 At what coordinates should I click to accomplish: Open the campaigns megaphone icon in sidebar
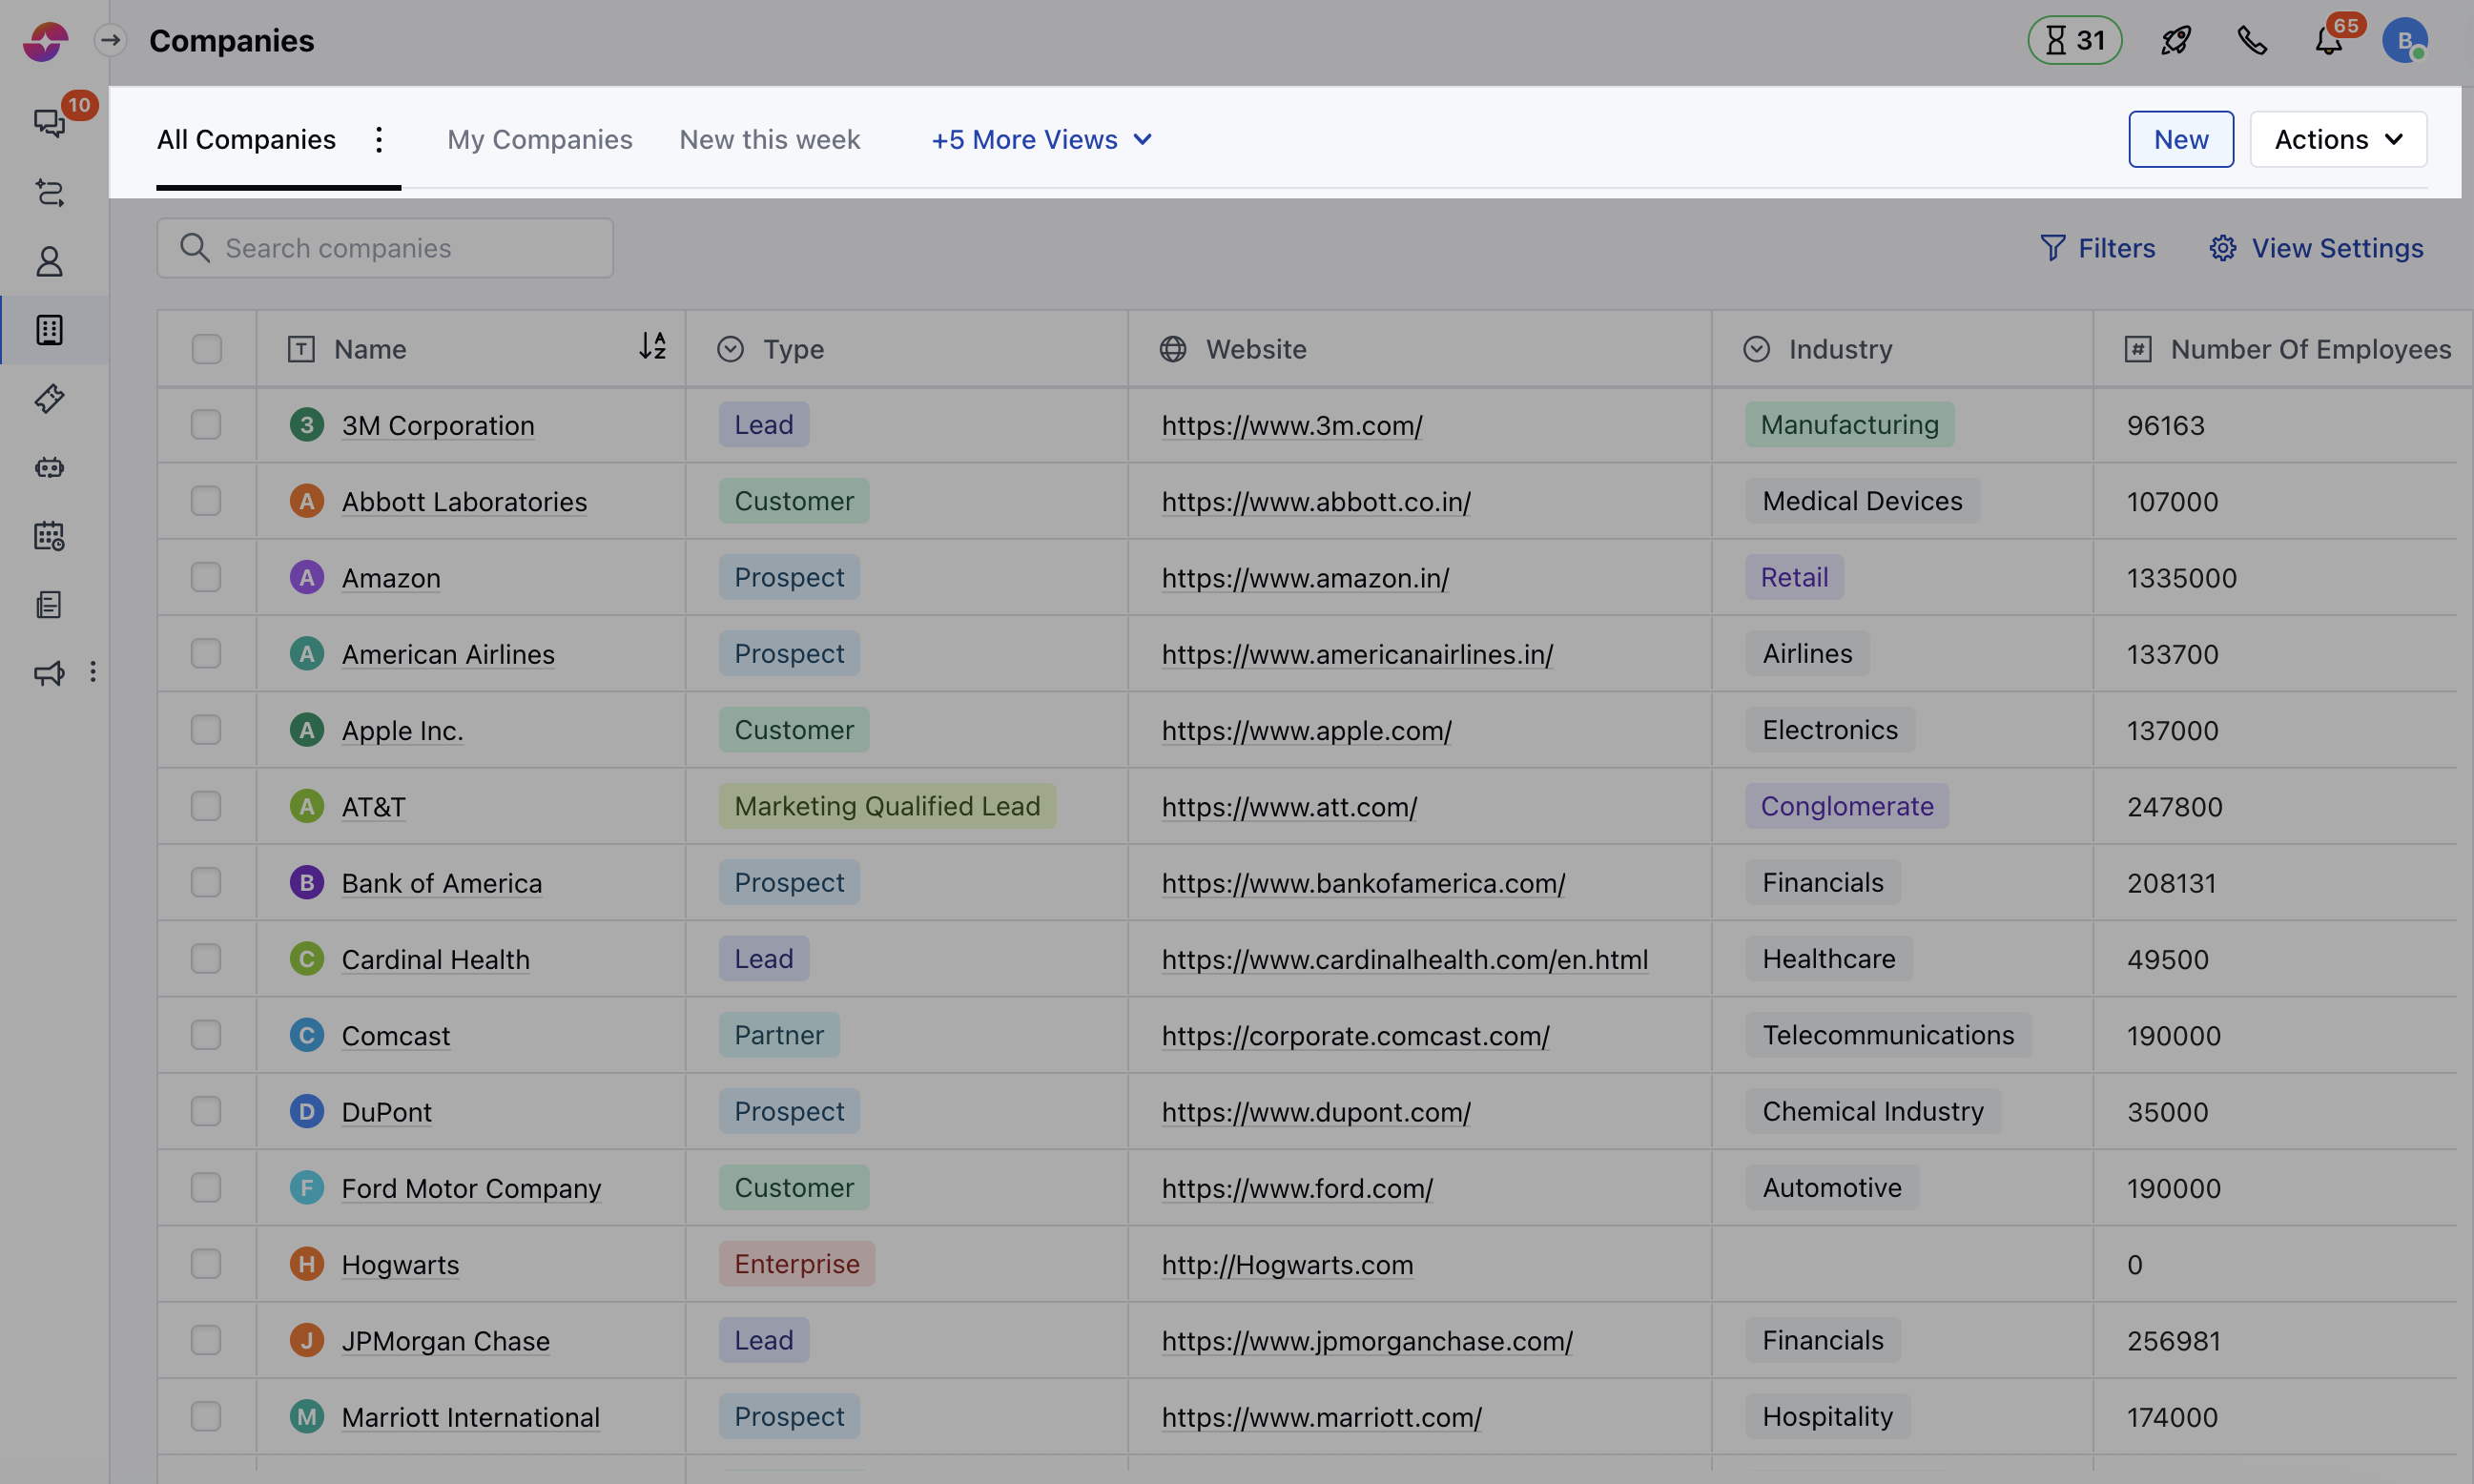[48, 673]
